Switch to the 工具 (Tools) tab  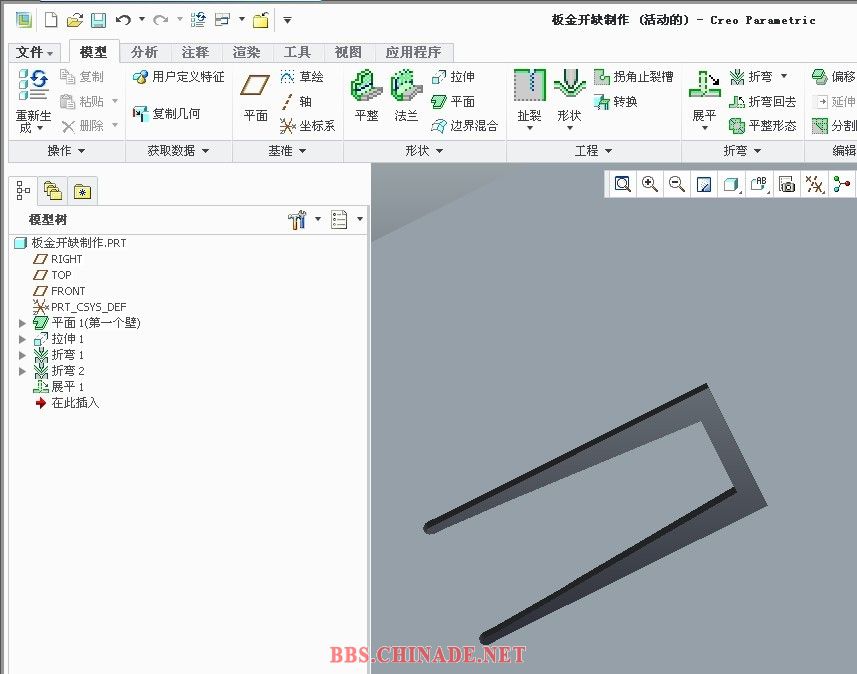(297, 52)
